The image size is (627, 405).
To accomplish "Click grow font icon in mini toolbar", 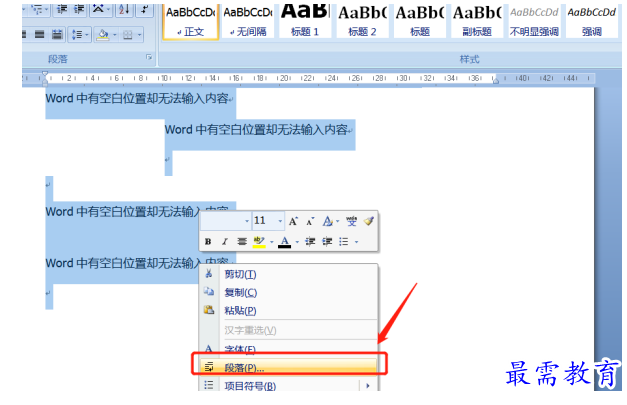I will click(x=293, y=221).
